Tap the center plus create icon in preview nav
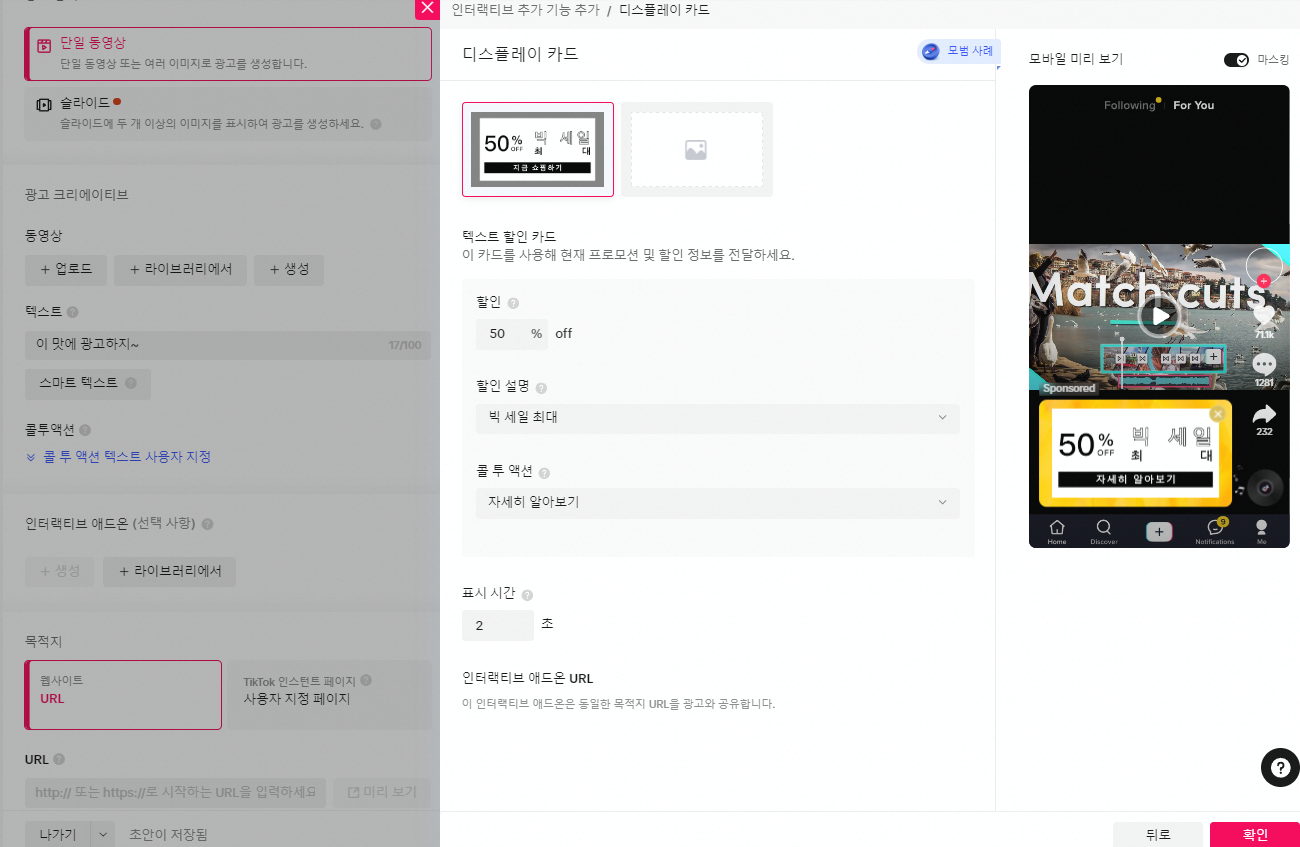This screenshot has width=1300, height=847. (1158, 531)
